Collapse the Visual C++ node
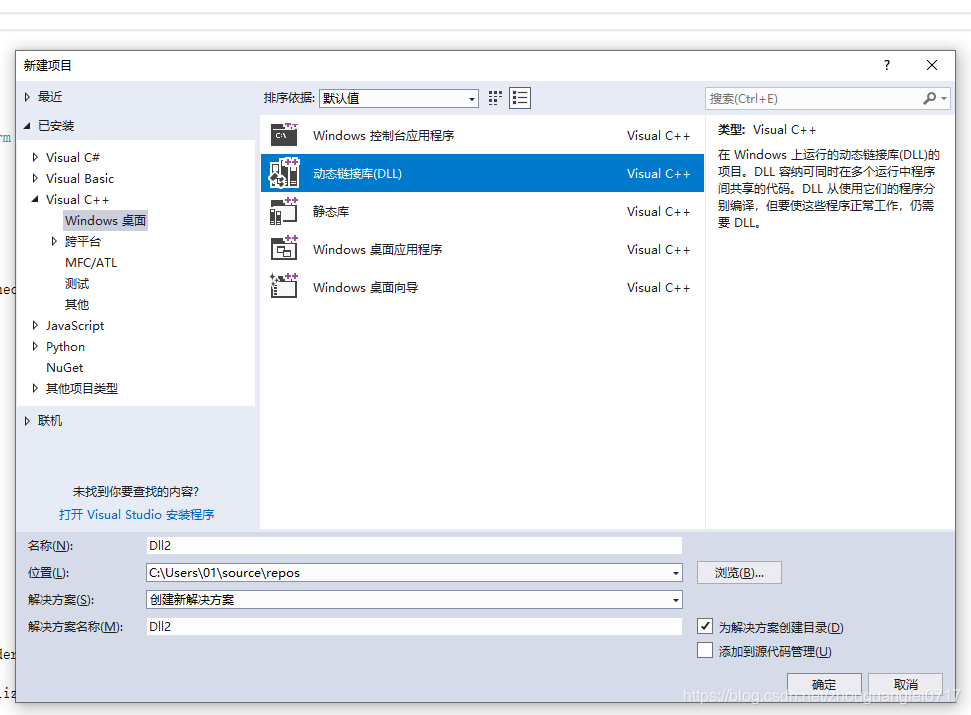Viewport: 971px width, 715px height. [35, 199]
